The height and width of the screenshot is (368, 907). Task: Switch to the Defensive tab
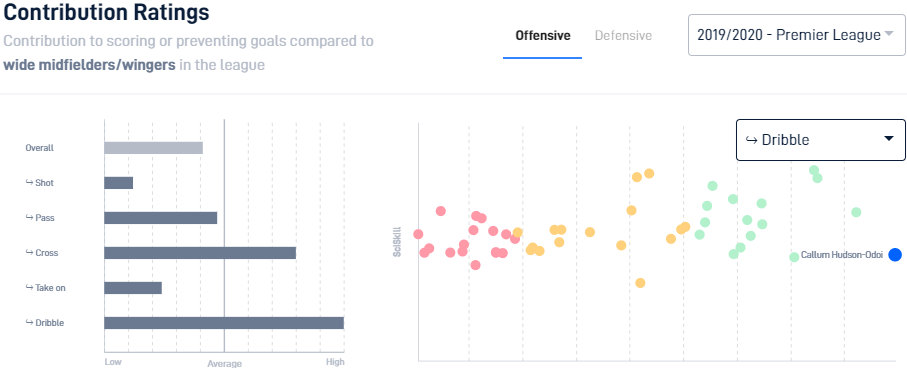[623, 35]
